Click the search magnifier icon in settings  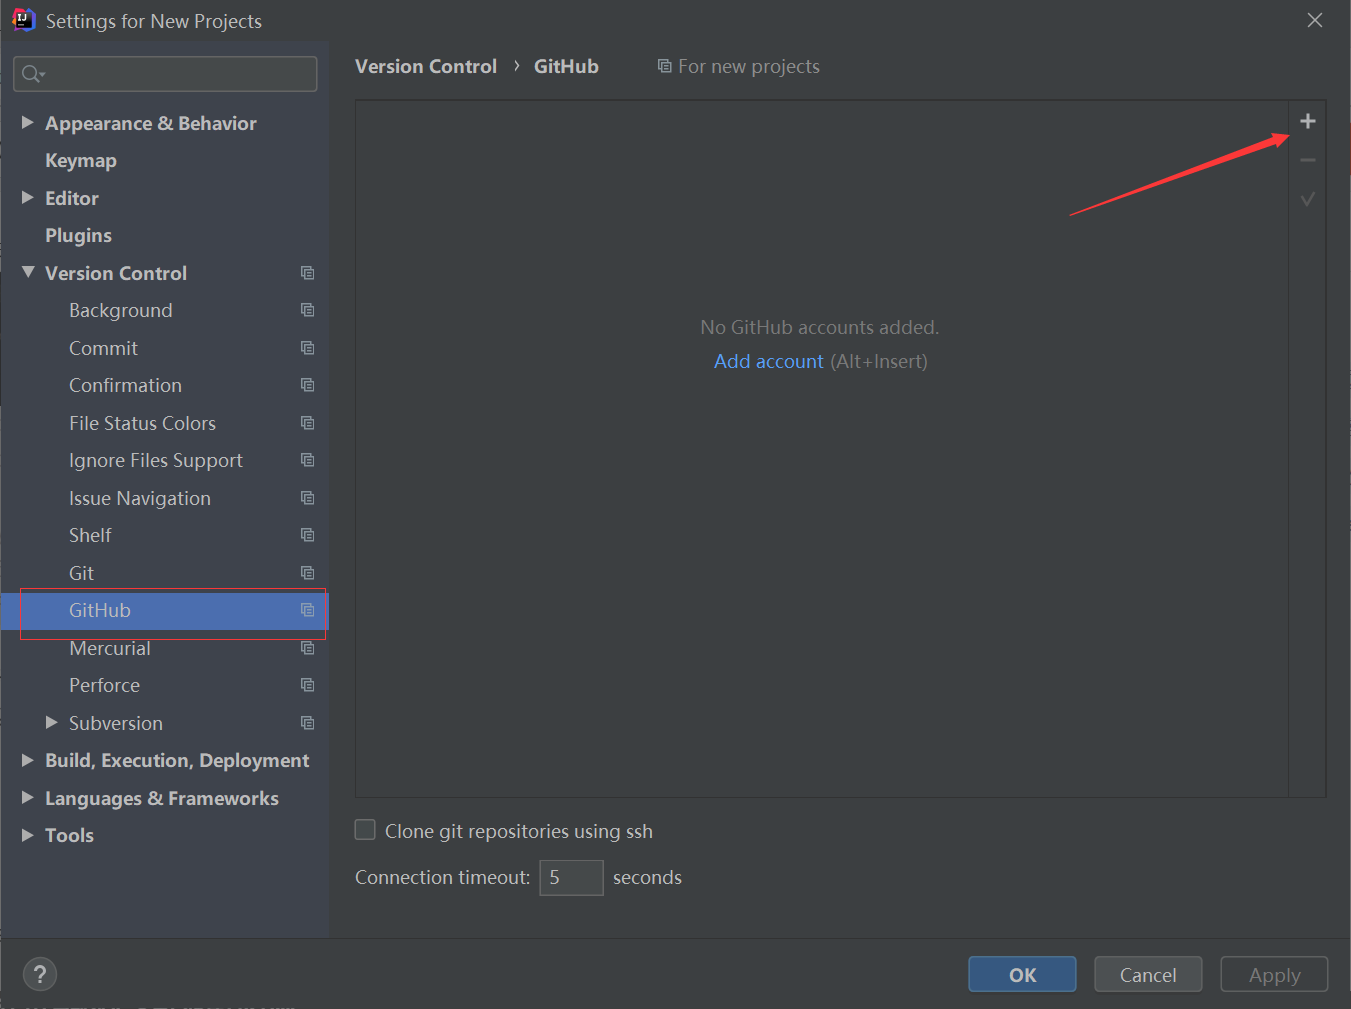pos(33,74)
